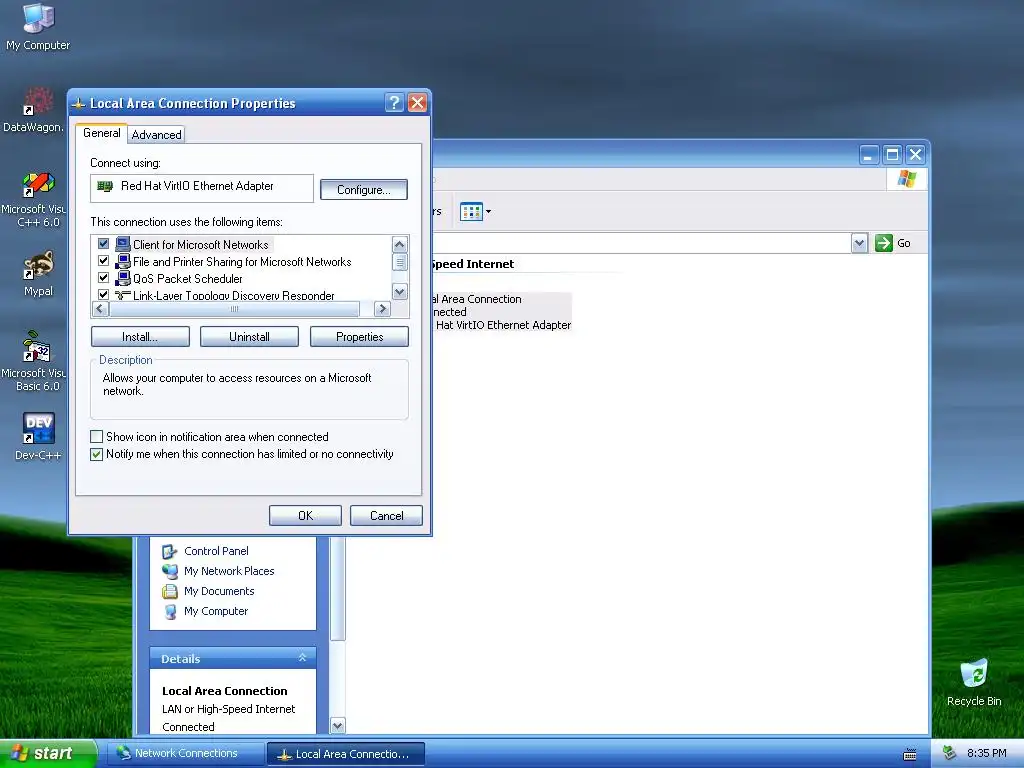Expand the Views button dropdown arrow
The width and height of the screenshot is (1024, 768).
coord(488,212)
